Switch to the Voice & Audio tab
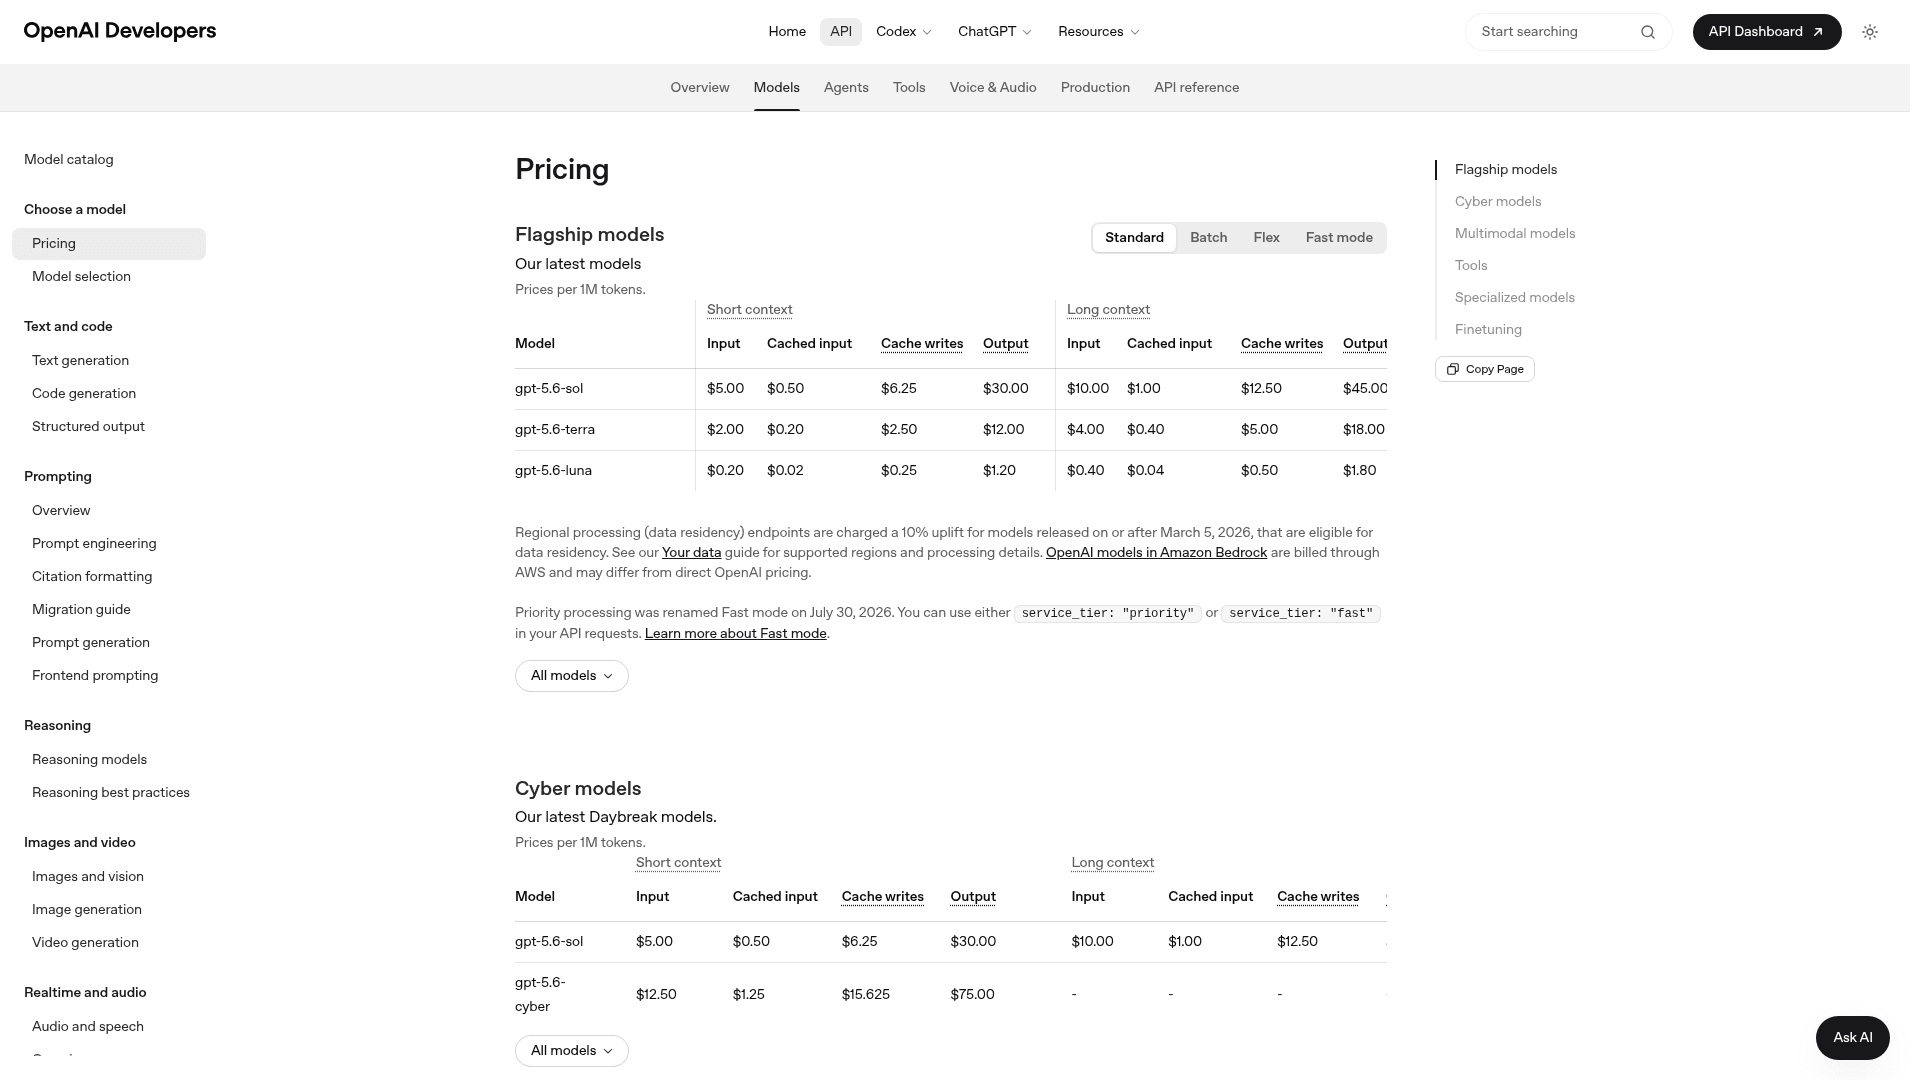 (x=993, y=88)
